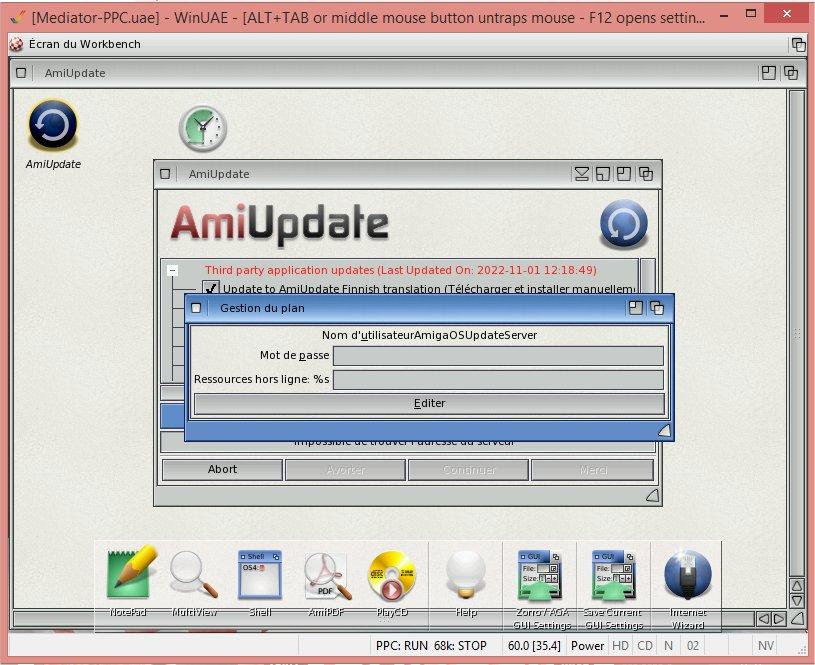Close the Gestion du plan dialog
815x665 pixels.
coord(196,308)
